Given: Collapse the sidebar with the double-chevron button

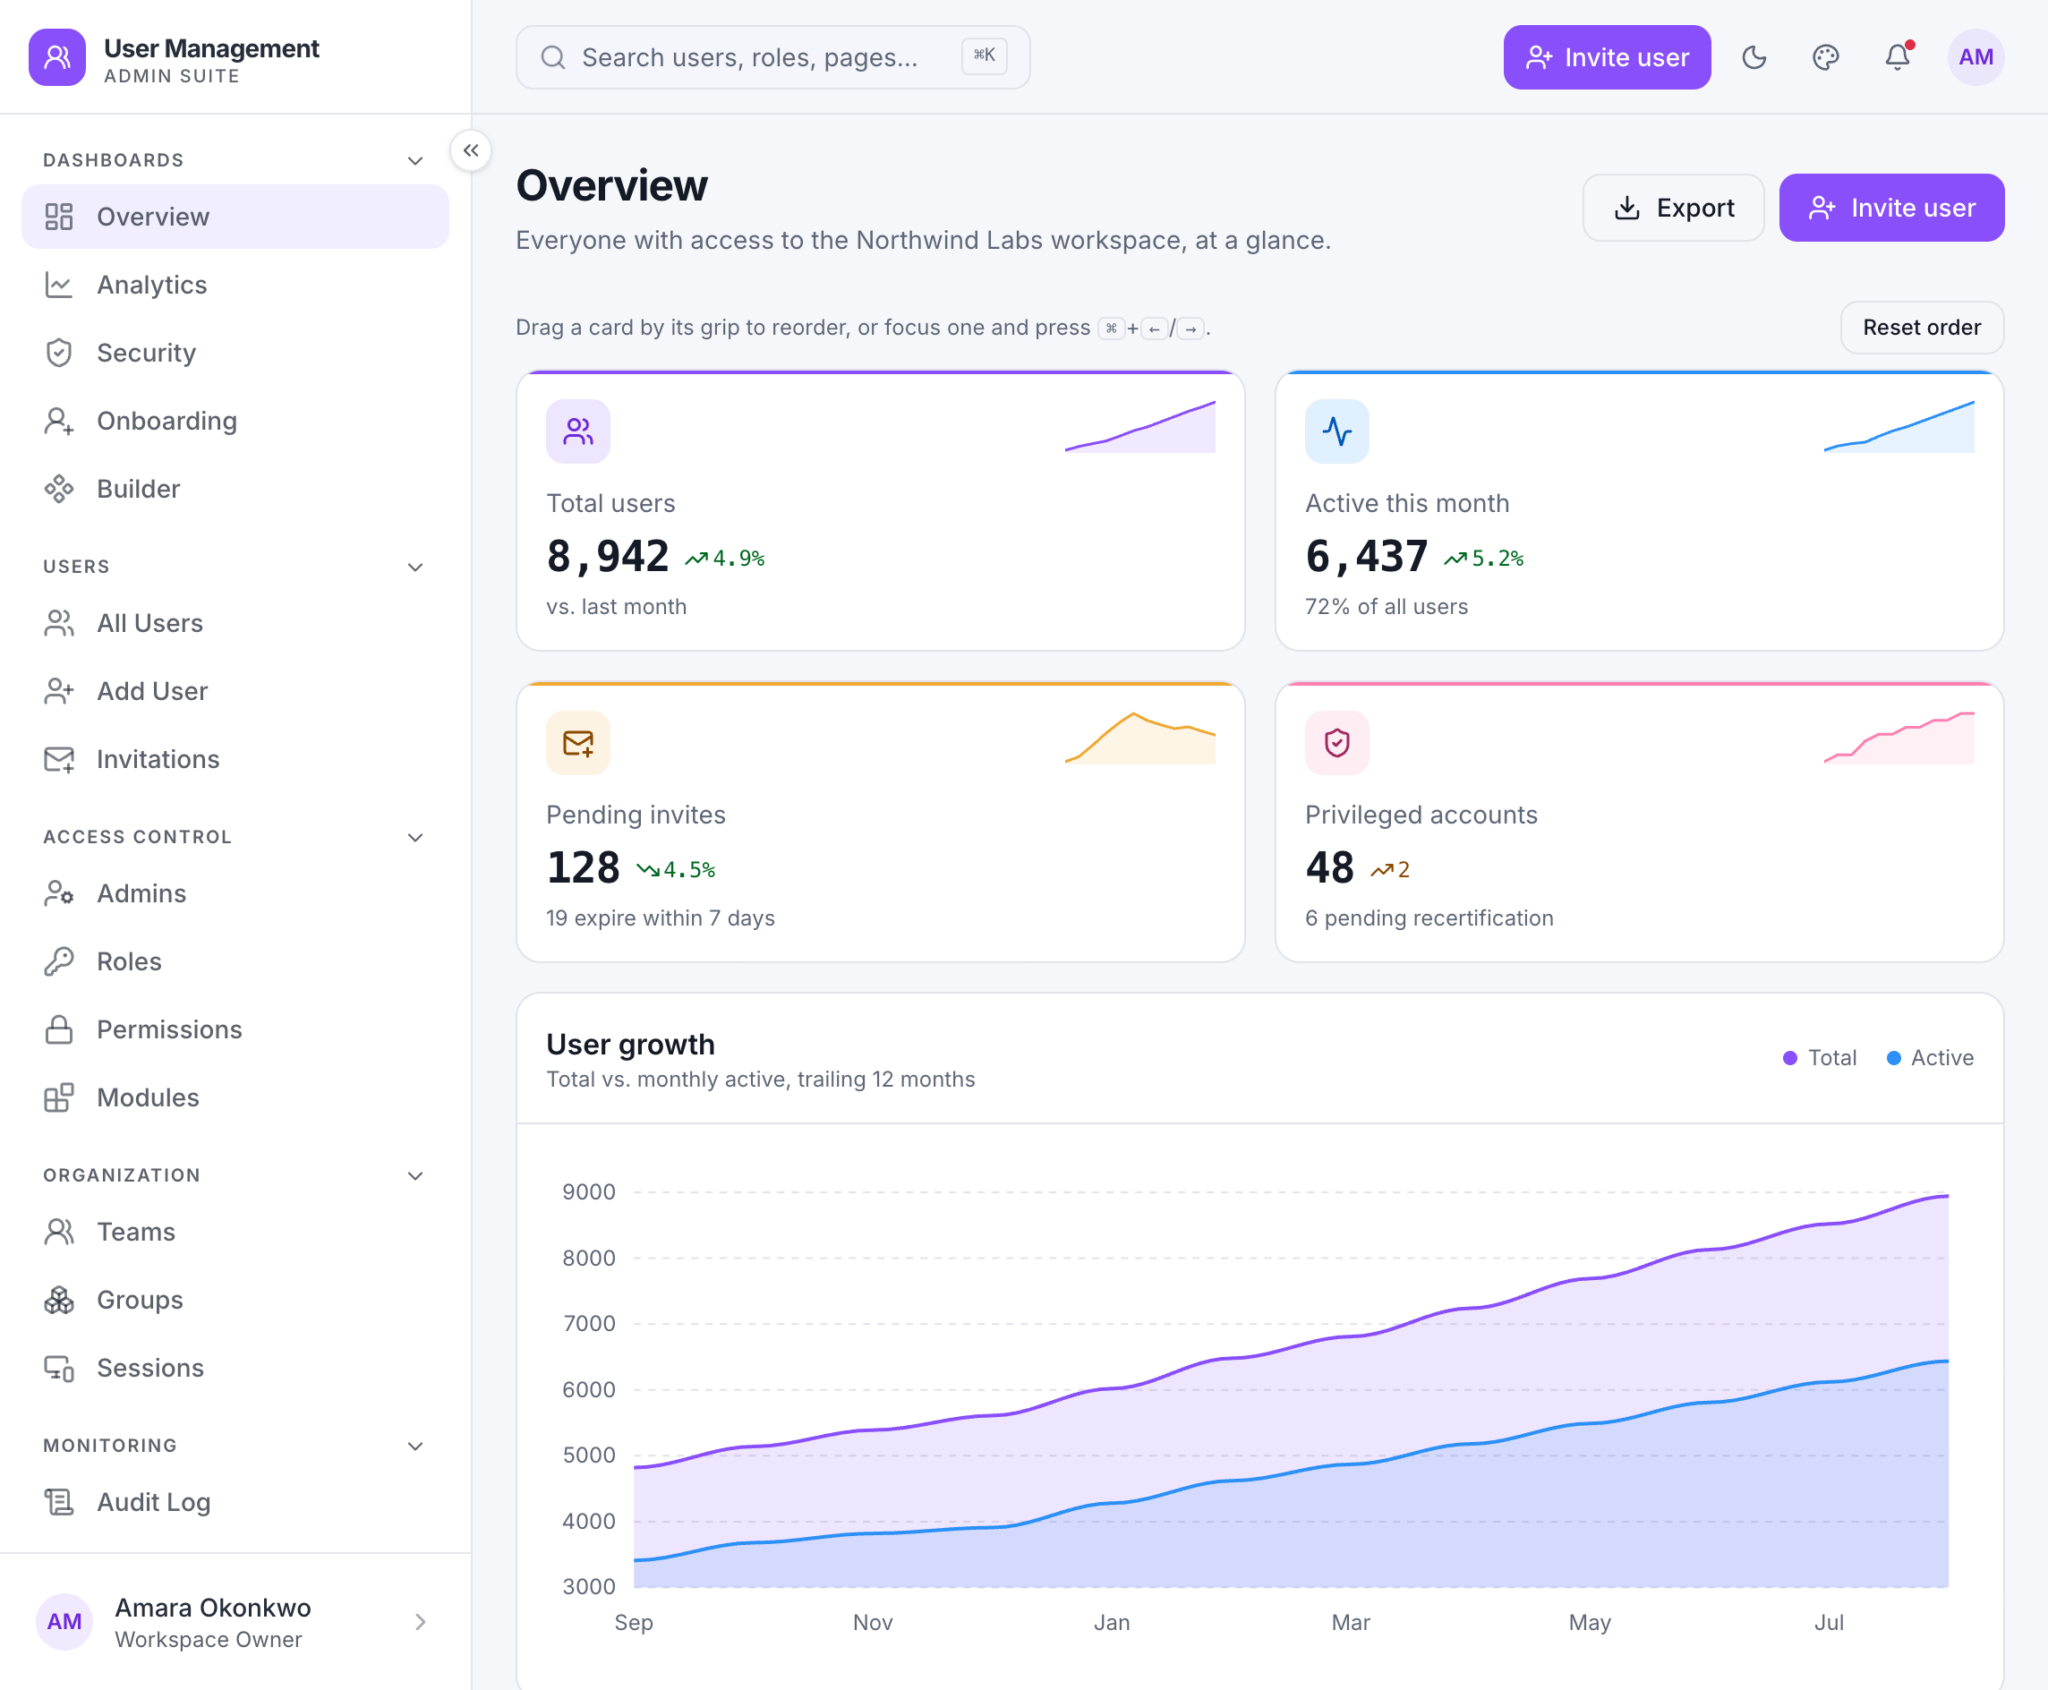Looking at the screenshot, I should pos(470,151).
